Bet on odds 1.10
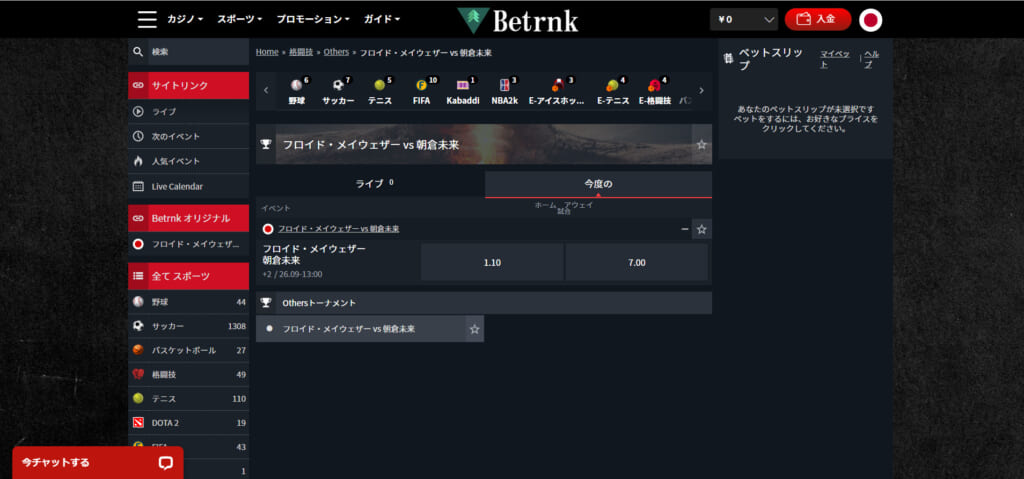 (x=492, y=263)
